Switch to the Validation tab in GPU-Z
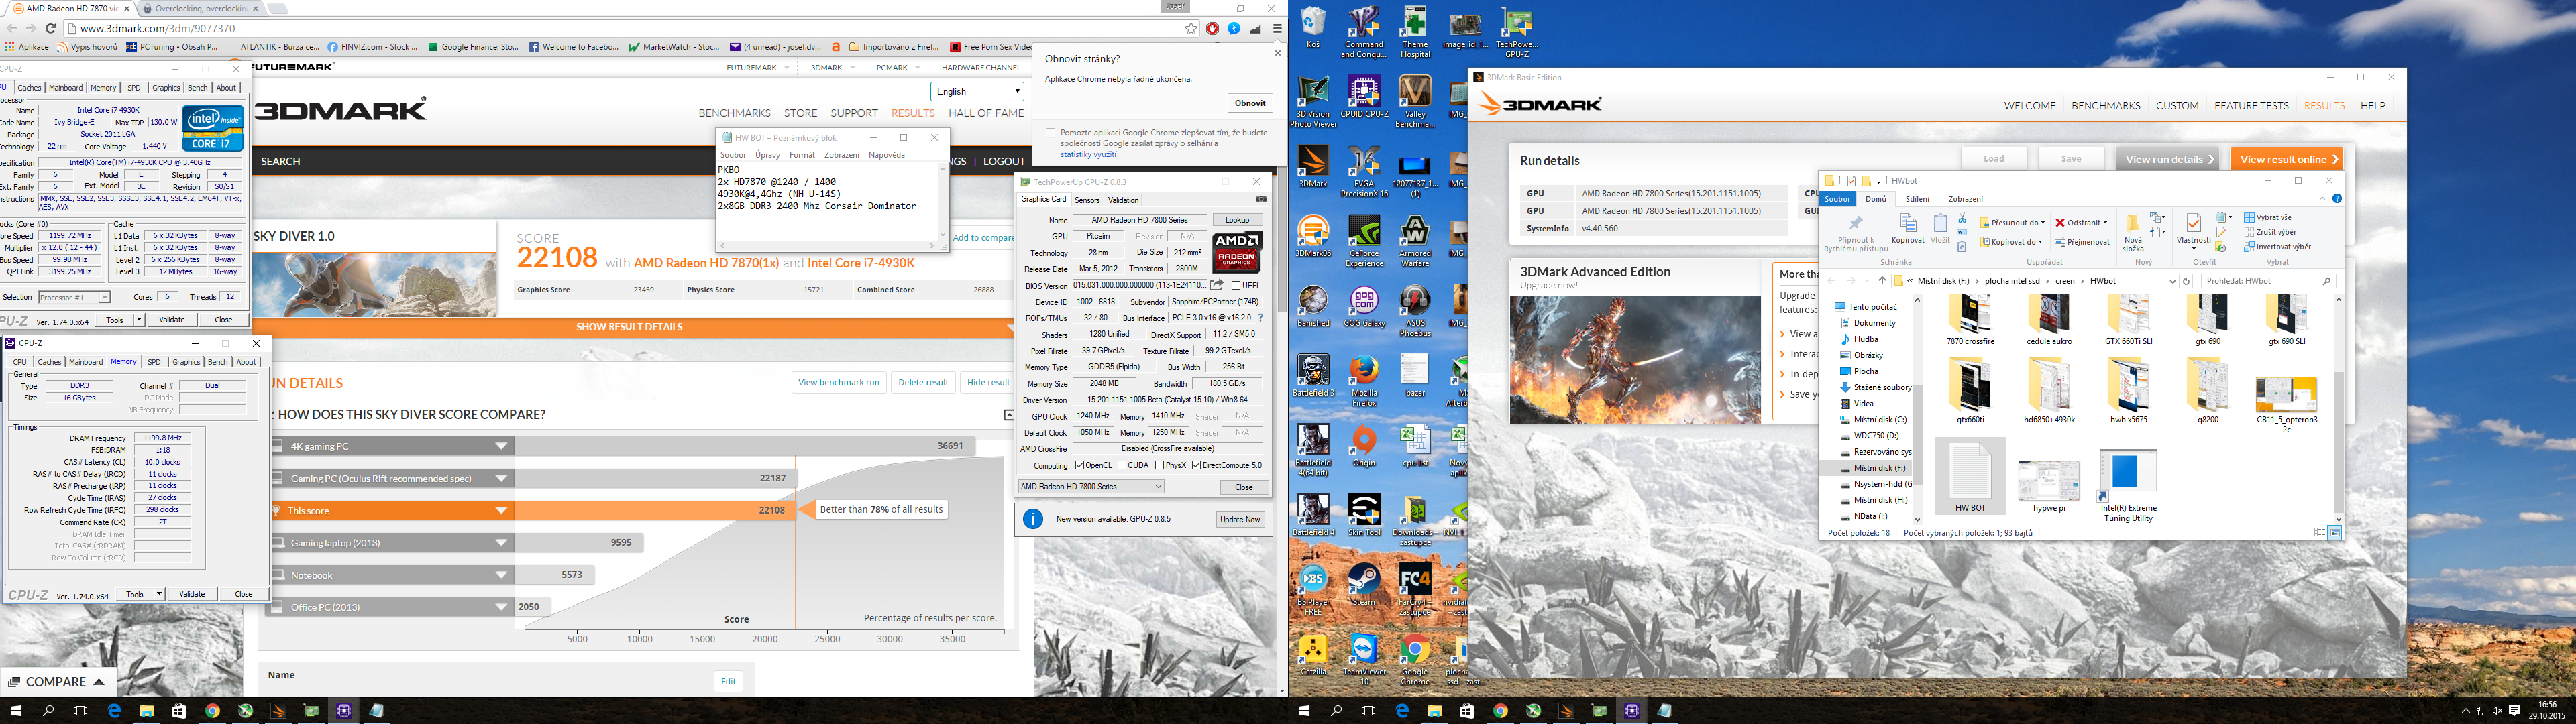The image size is (2576, 724). (x=1123, y=200)
